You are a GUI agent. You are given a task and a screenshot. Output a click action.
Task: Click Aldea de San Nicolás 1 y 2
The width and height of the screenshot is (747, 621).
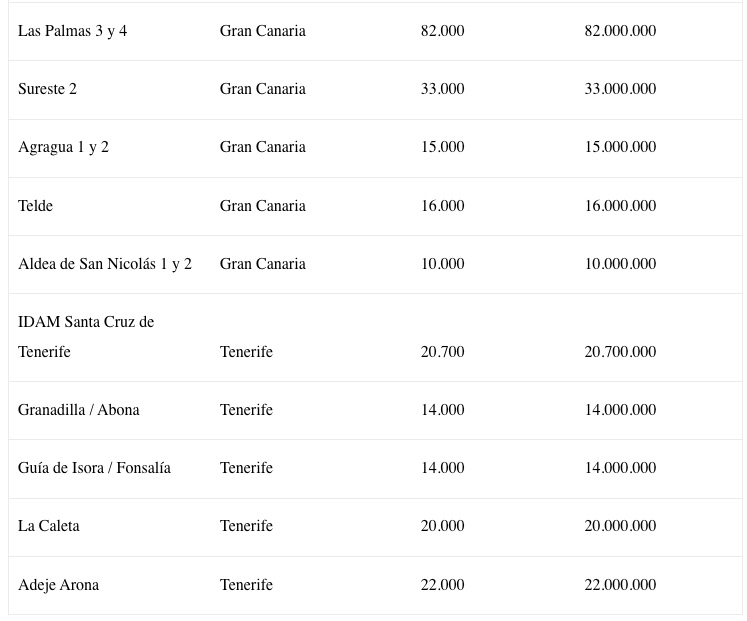tap(105, 264)
